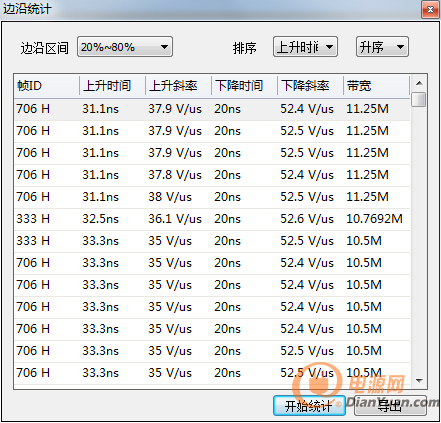441x423 pixels.
Task: Click the scrollbar up arrow
Action: [x=419, y=83]
